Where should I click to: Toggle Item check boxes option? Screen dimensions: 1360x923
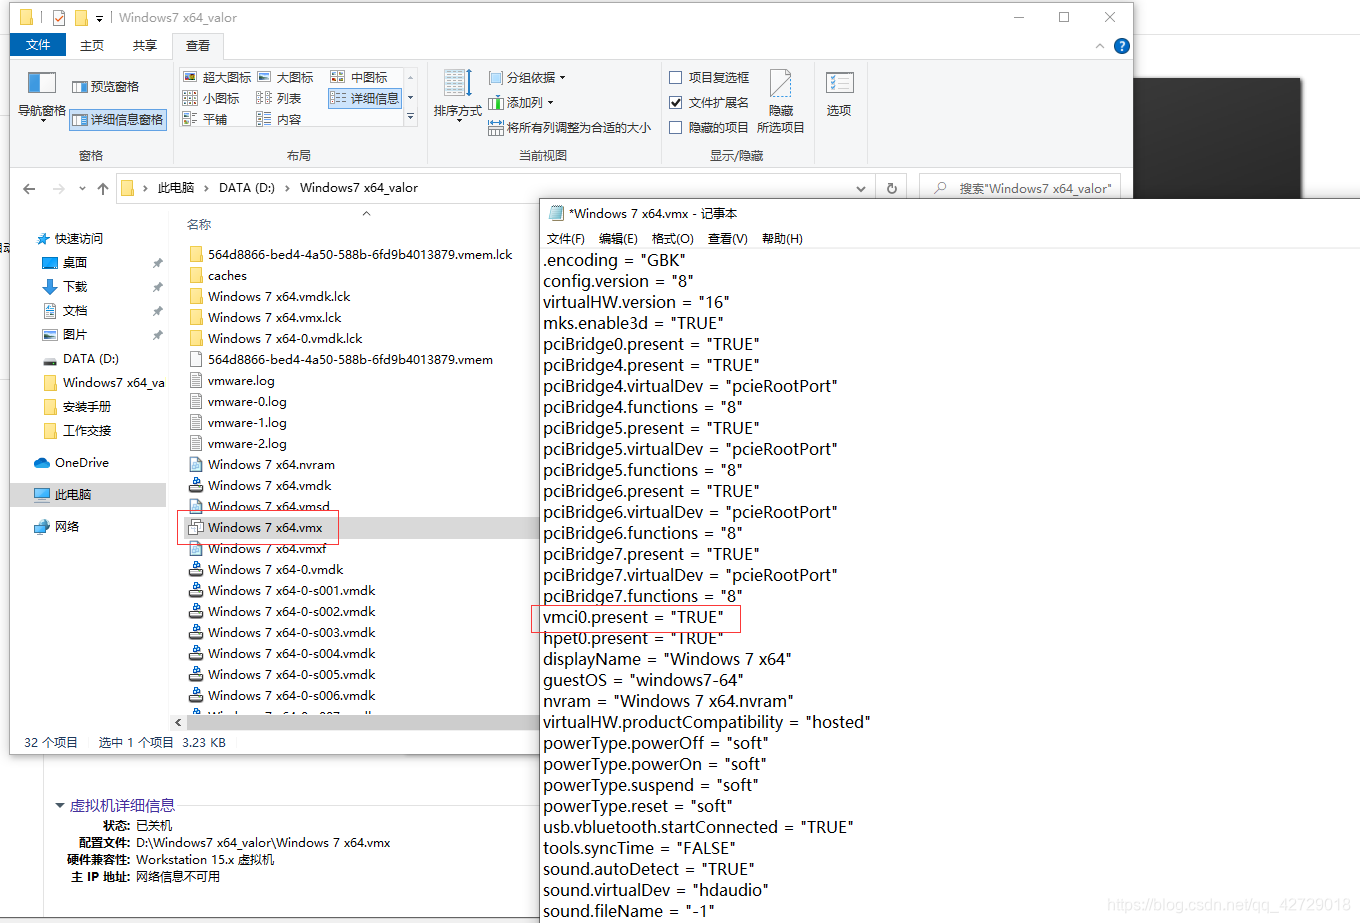709,77
